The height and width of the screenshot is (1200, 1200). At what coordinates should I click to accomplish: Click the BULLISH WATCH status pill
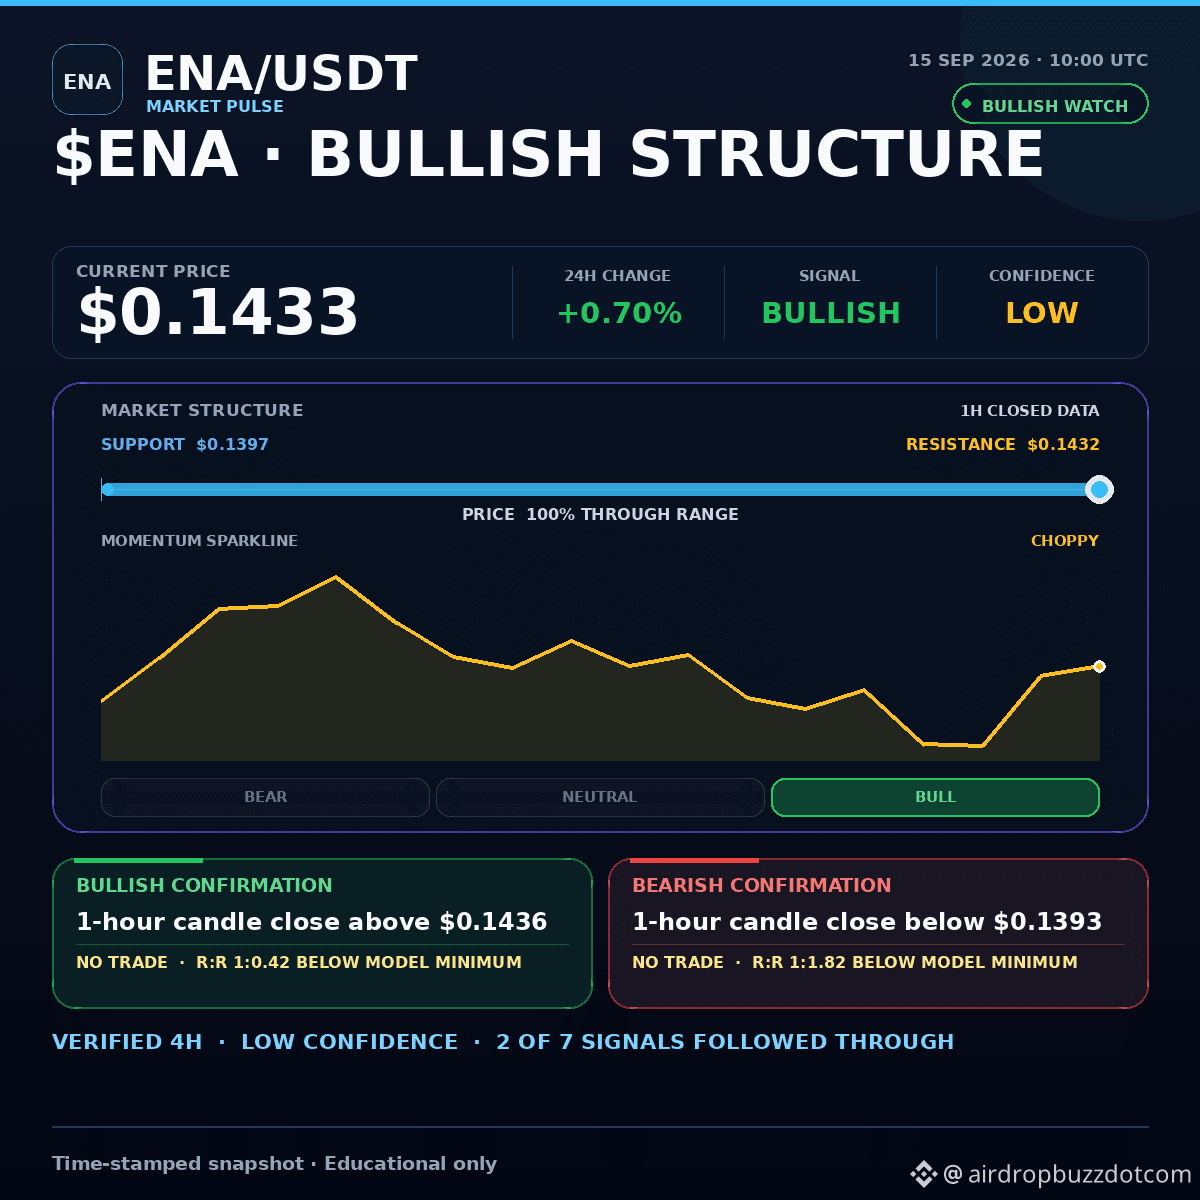click(1050, 104)
